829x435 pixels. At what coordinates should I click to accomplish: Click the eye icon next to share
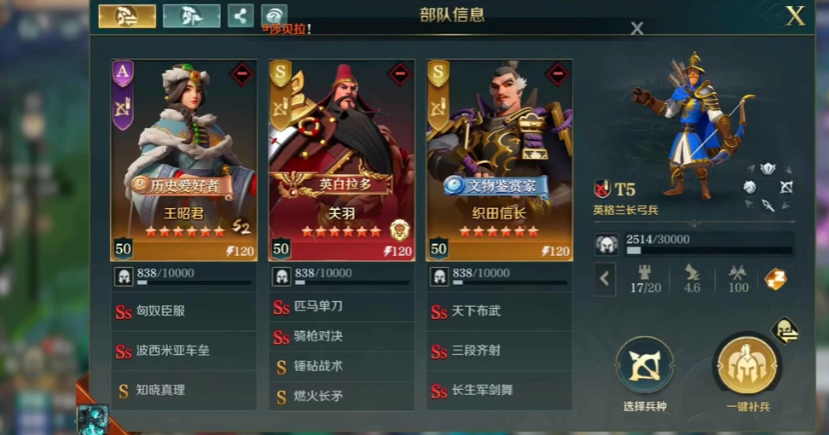coord(274,15)
